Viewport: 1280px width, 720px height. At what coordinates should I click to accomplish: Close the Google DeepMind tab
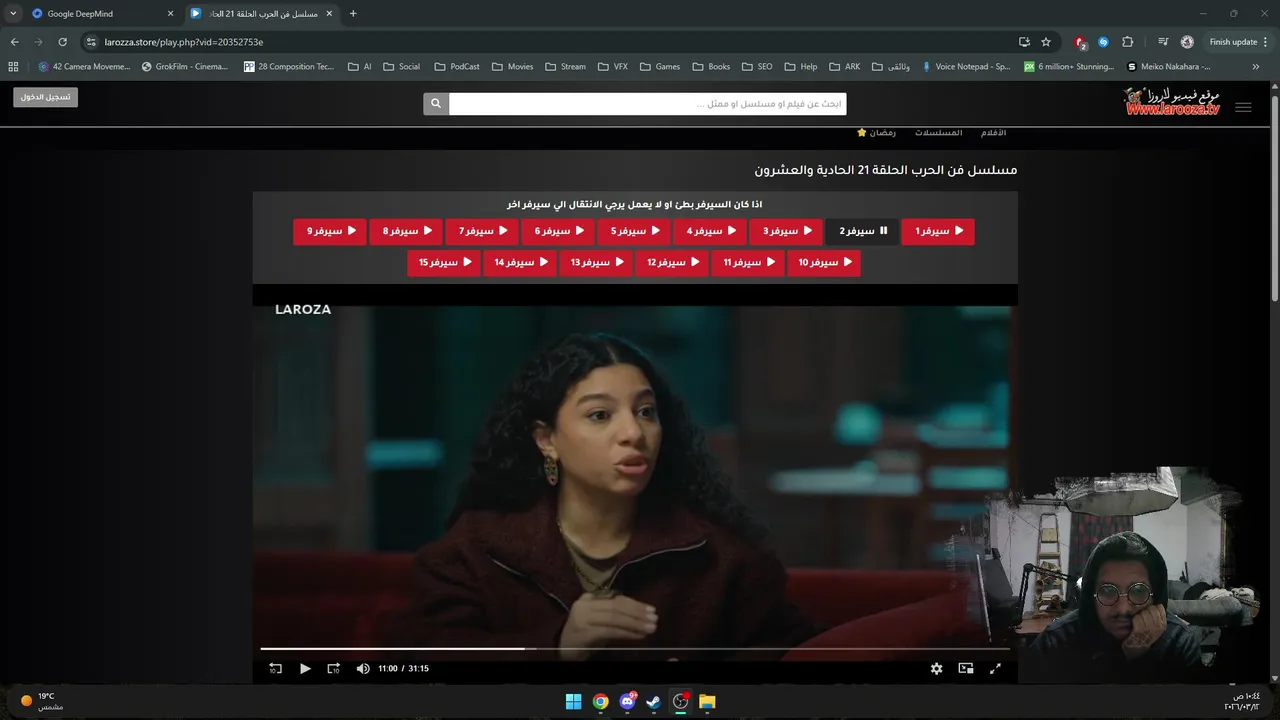[x=170, y=14]
